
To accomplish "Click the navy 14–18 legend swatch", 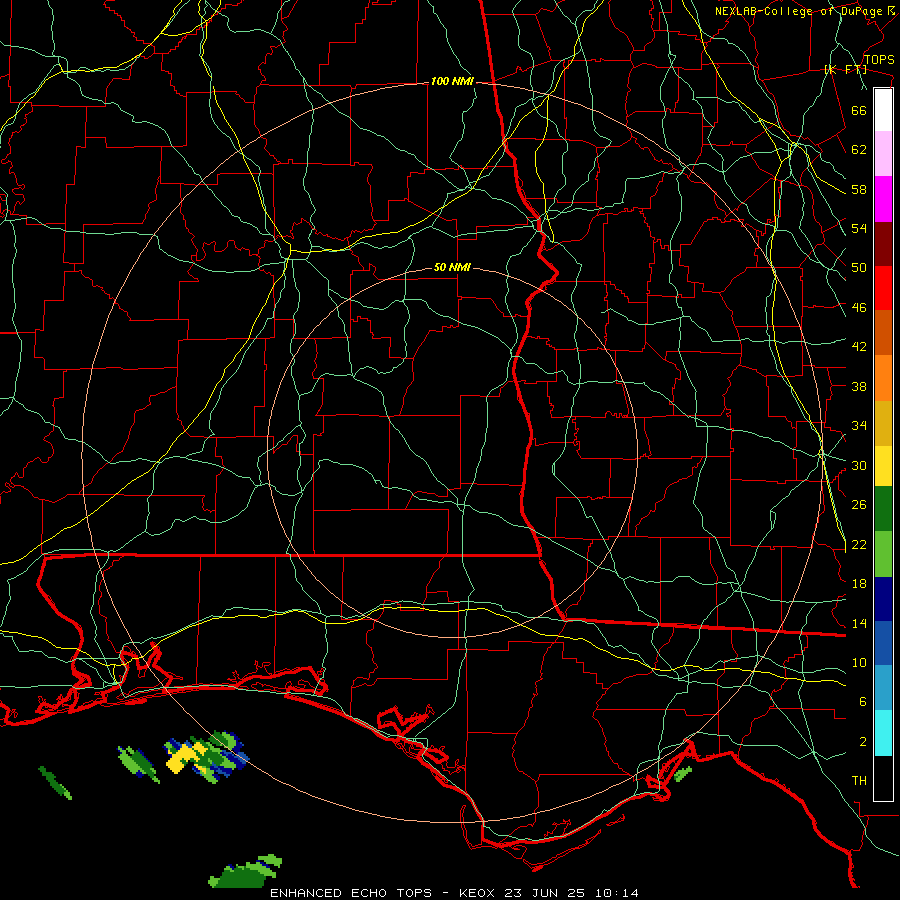I will (x=883, y=599).
